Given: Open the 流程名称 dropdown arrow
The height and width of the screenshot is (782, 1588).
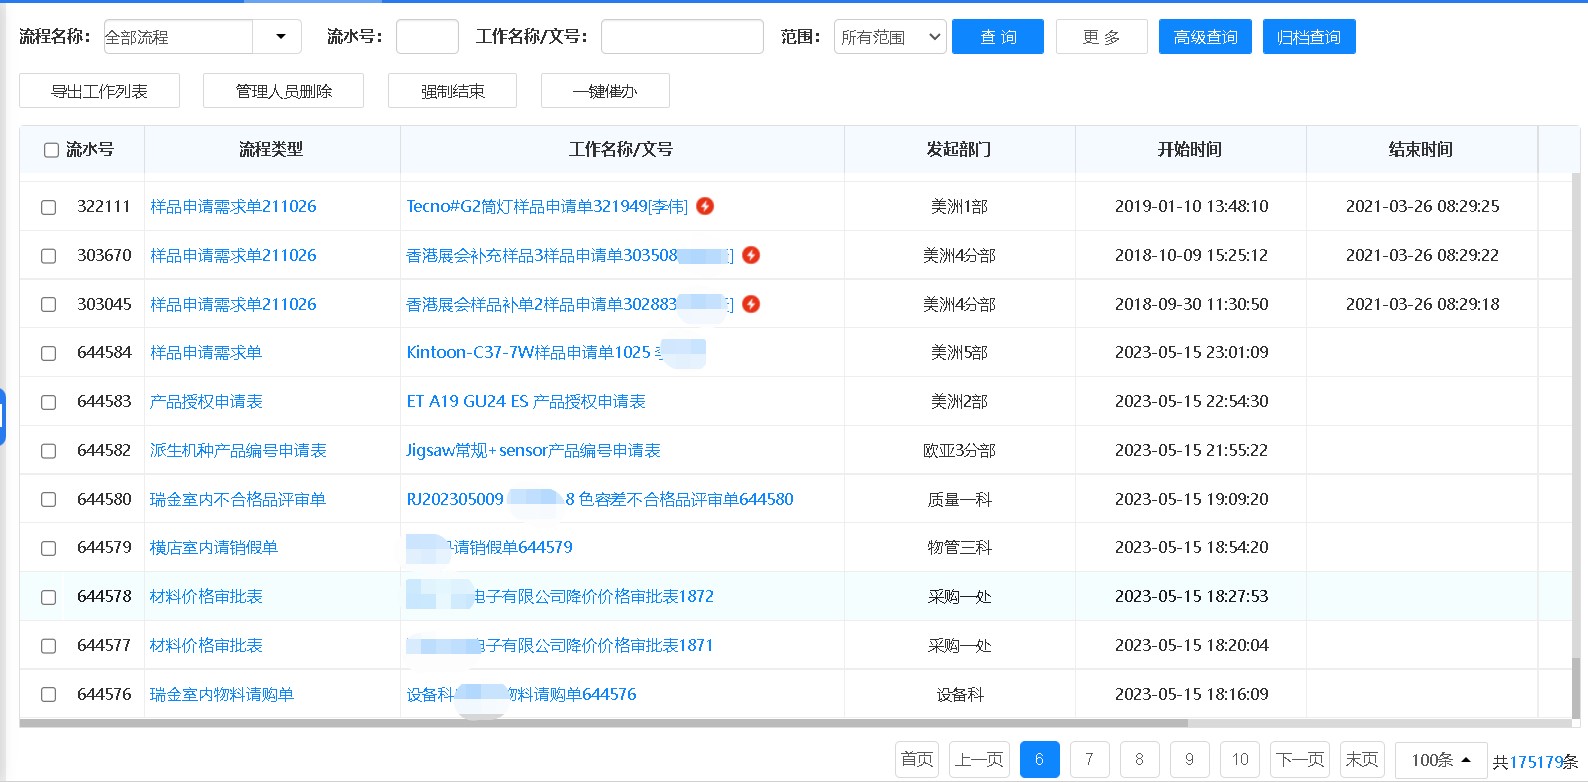Looking at the screenshot, I should (280, 37).
